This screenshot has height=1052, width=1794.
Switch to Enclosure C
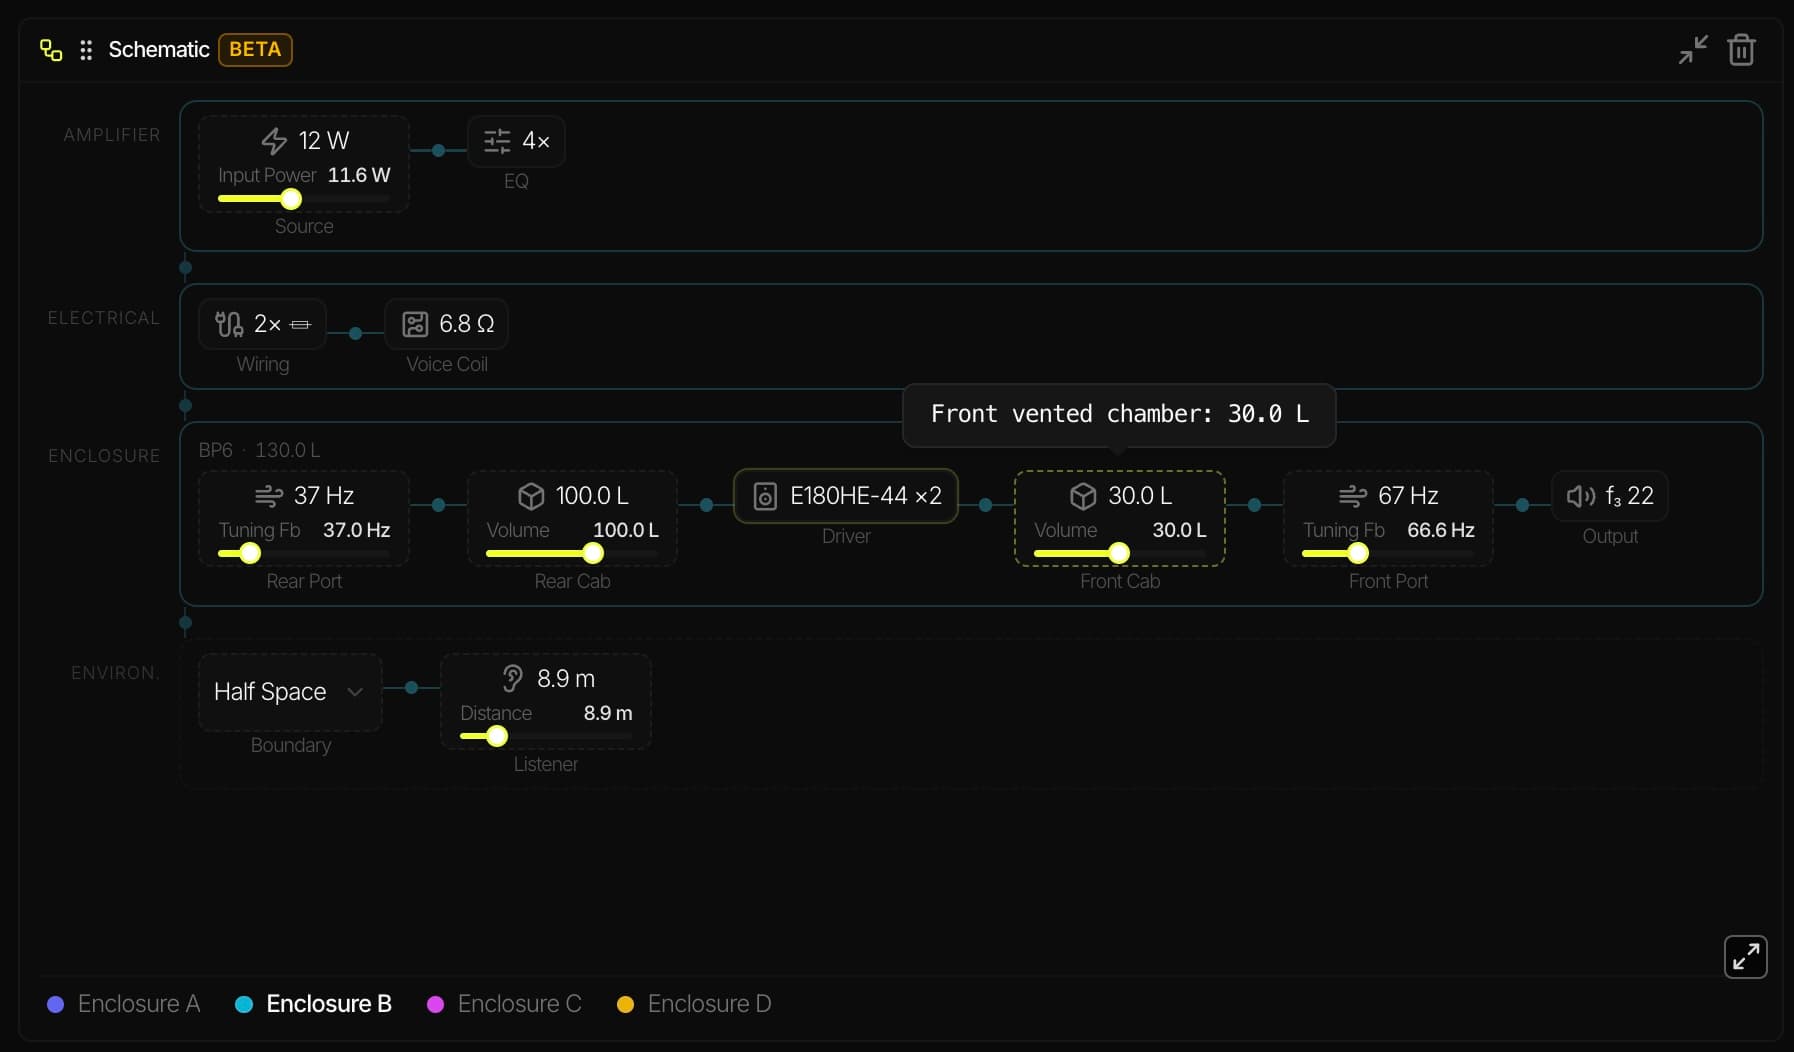point(503,1004)
